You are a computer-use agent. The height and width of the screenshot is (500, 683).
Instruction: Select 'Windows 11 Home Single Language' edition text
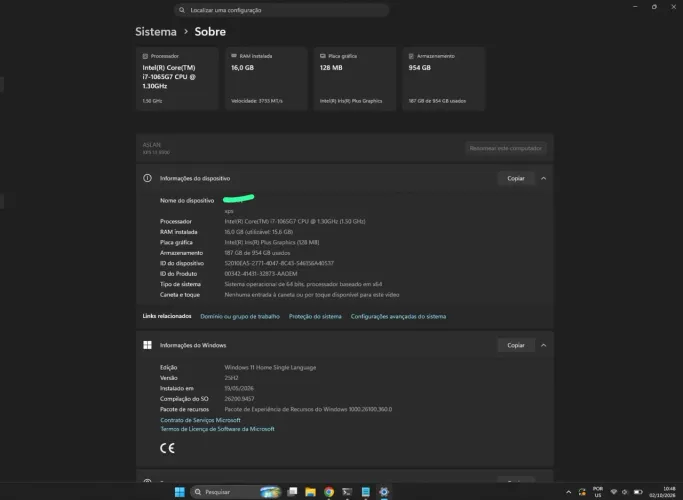pos(270,368)
